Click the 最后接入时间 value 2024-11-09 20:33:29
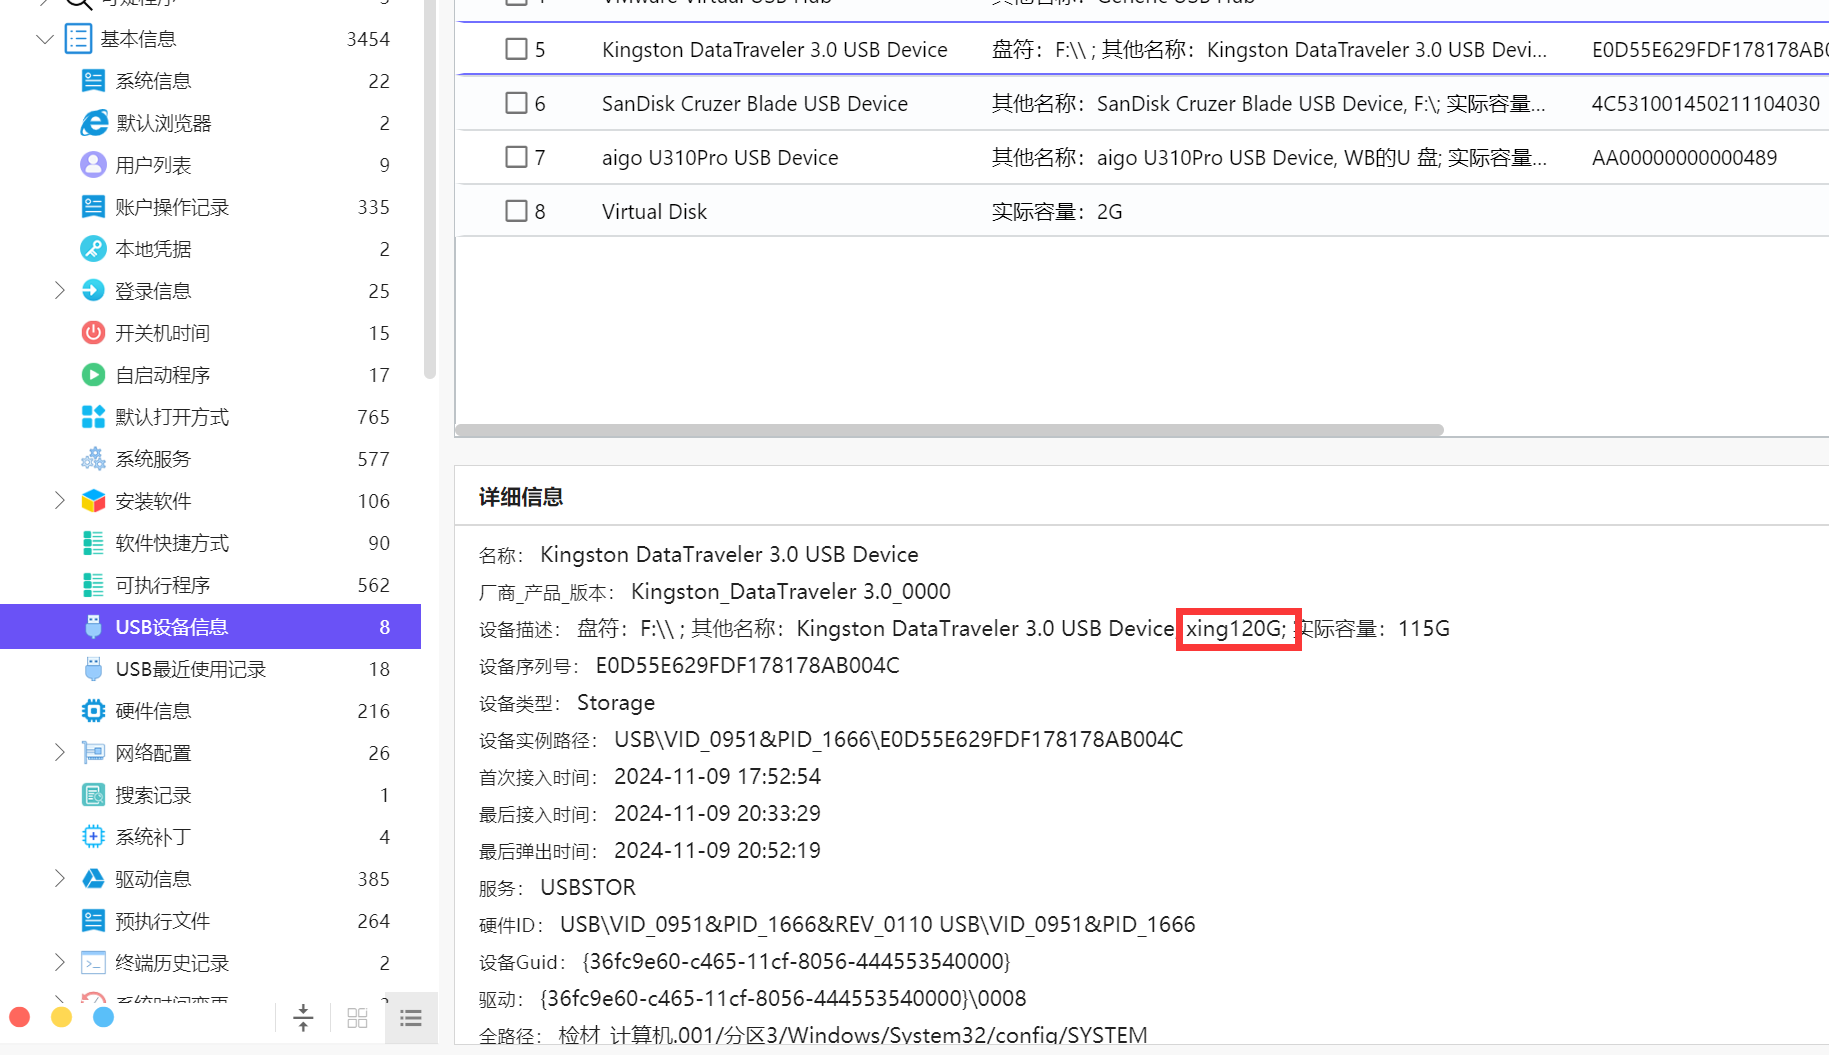 click(717, 813)
